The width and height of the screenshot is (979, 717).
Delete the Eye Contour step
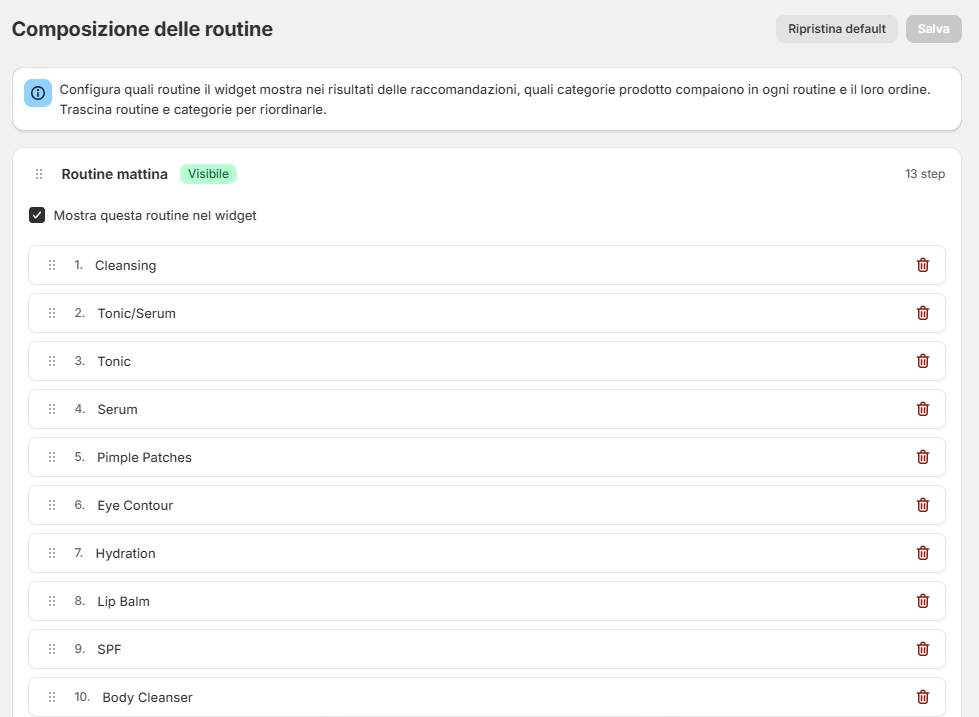[x=923, y=505]
